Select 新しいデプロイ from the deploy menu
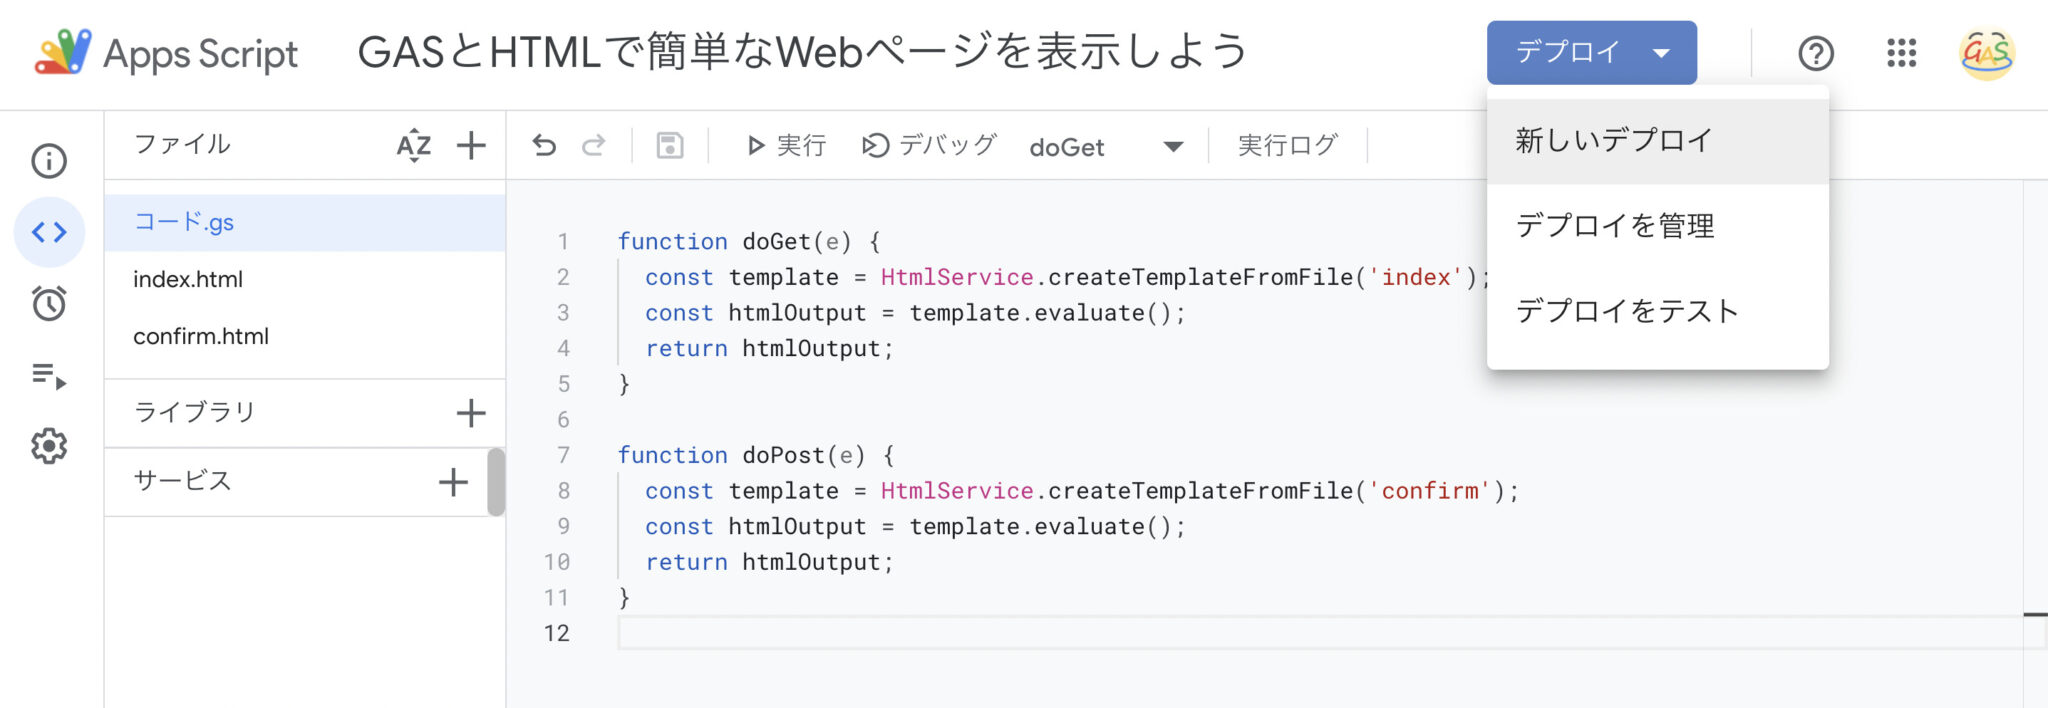This screenshot has width=2048, height=708. pyautogui.click(x=1612, y=139)
